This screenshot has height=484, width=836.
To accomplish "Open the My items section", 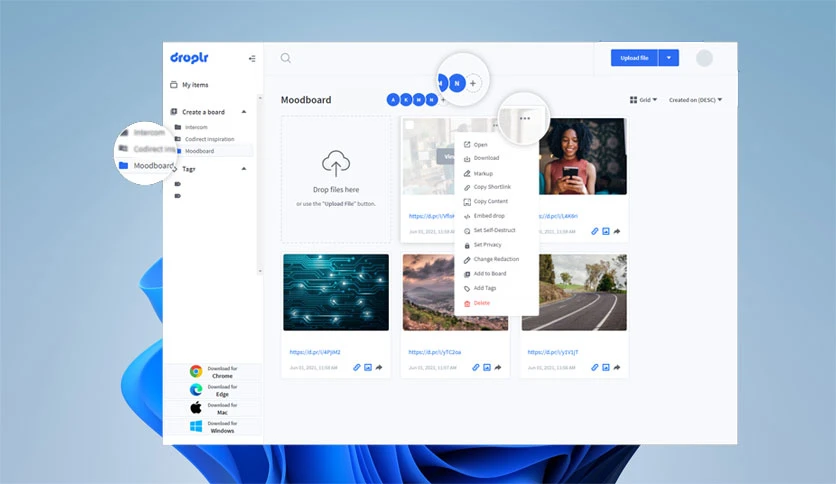I will click(x=189, y=85).
